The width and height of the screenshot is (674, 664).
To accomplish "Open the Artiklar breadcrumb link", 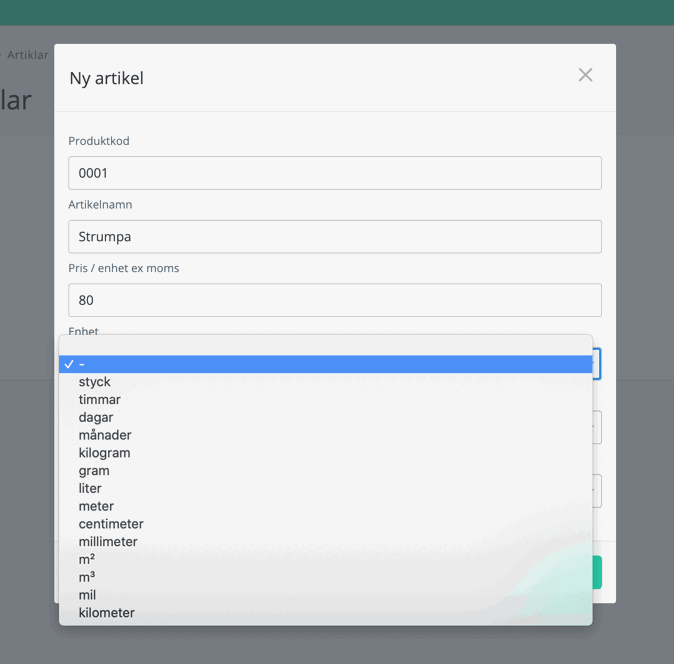I will click(x=27, y=55).
